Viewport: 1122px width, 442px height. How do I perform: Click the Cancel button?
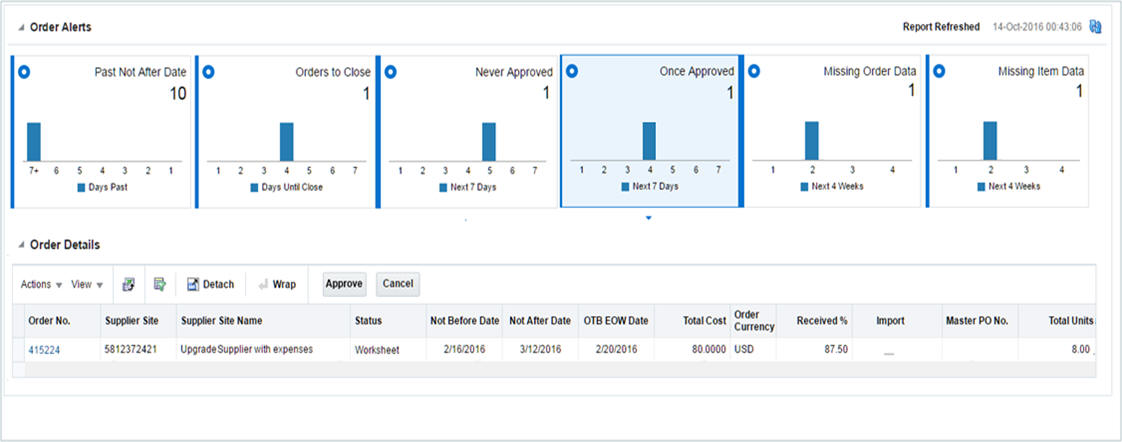click(x=398, y=284)
